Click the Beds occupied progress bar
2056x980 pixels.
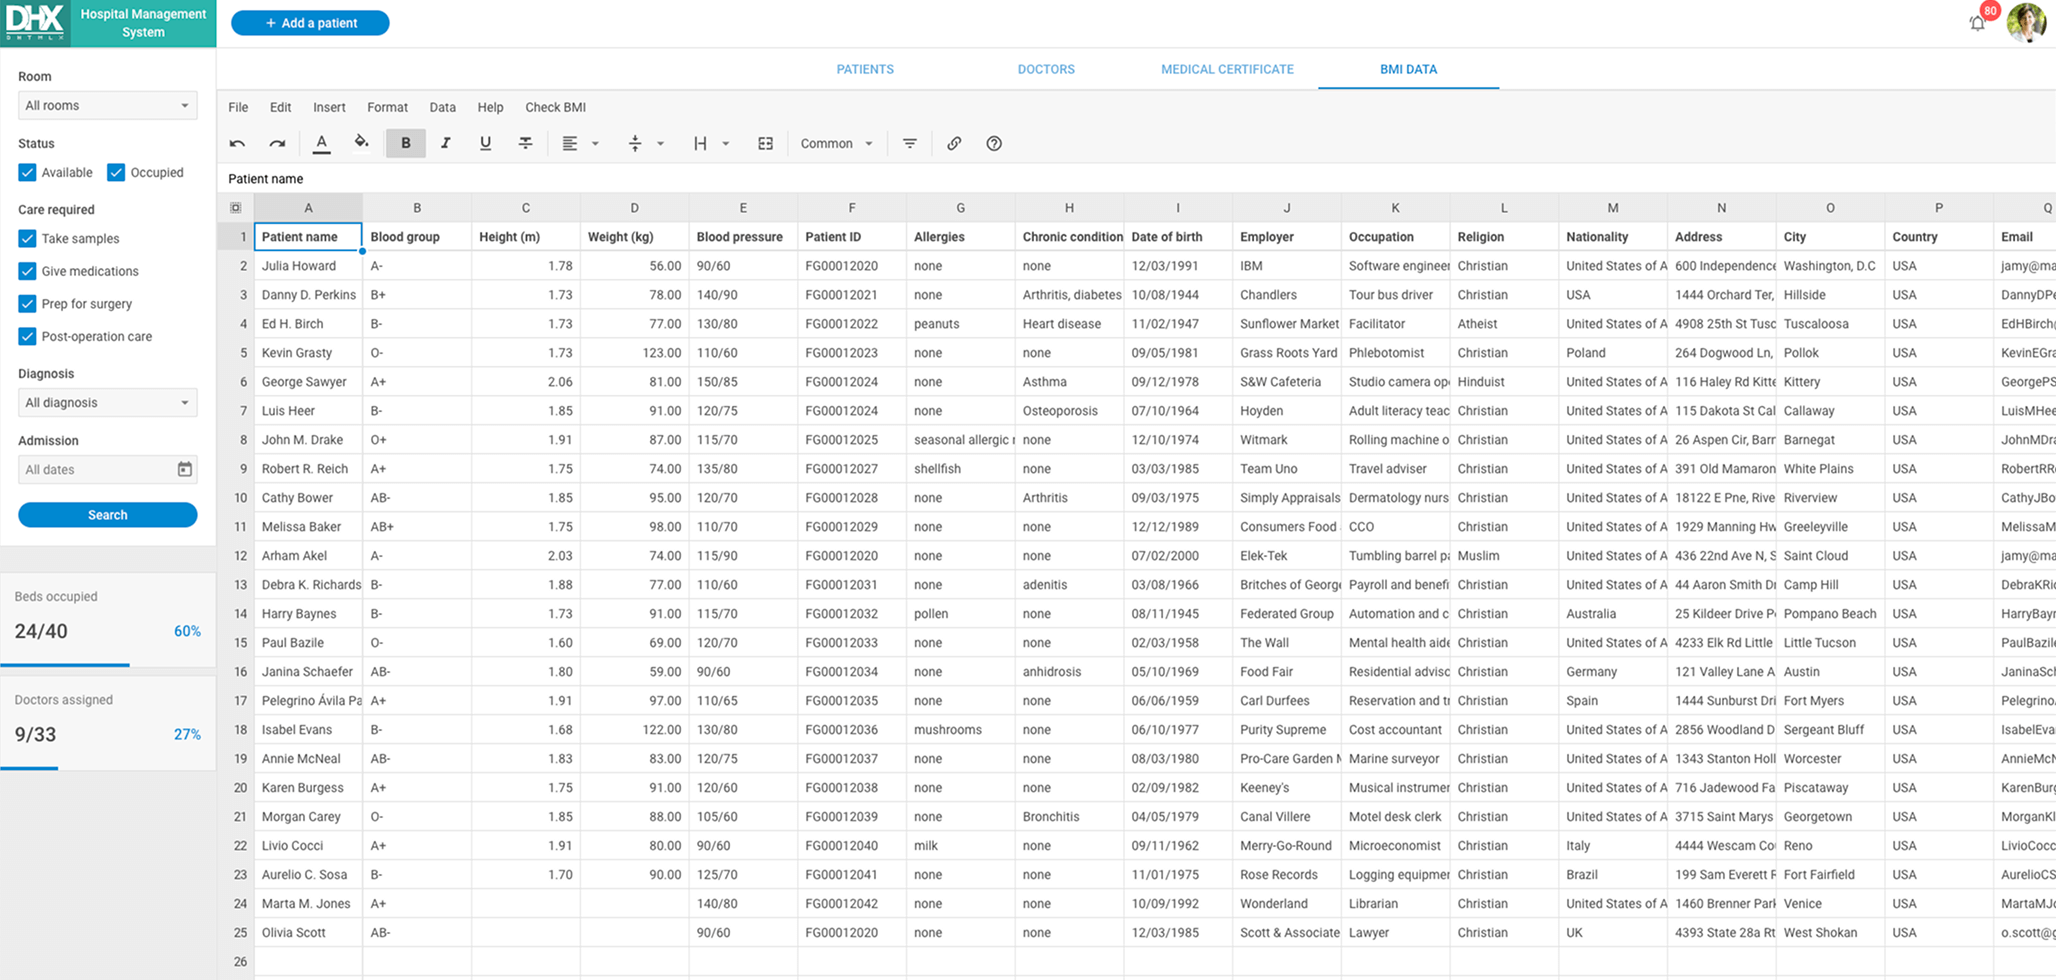click(108, 664)
